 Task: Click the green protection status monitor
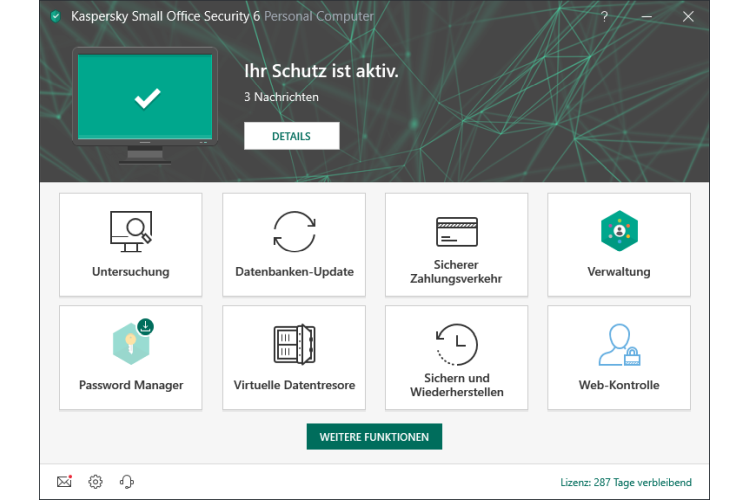coord(146,98)
